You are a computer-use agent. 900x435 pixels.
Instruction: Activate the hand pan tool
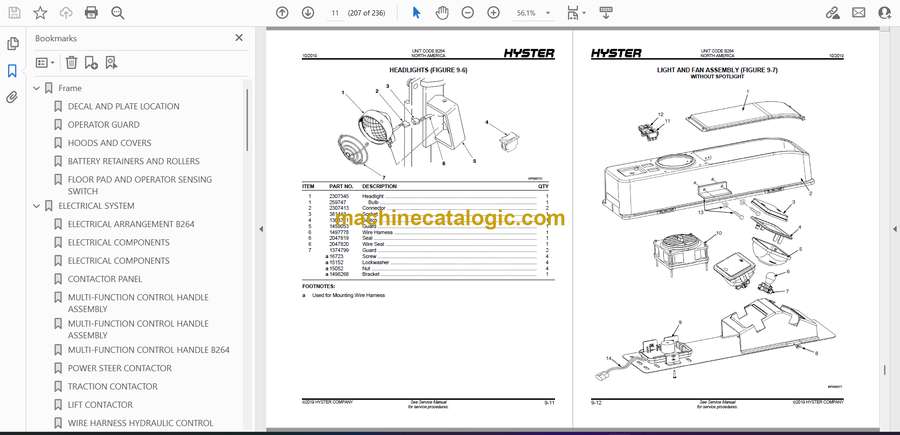[x=442, y=13]
